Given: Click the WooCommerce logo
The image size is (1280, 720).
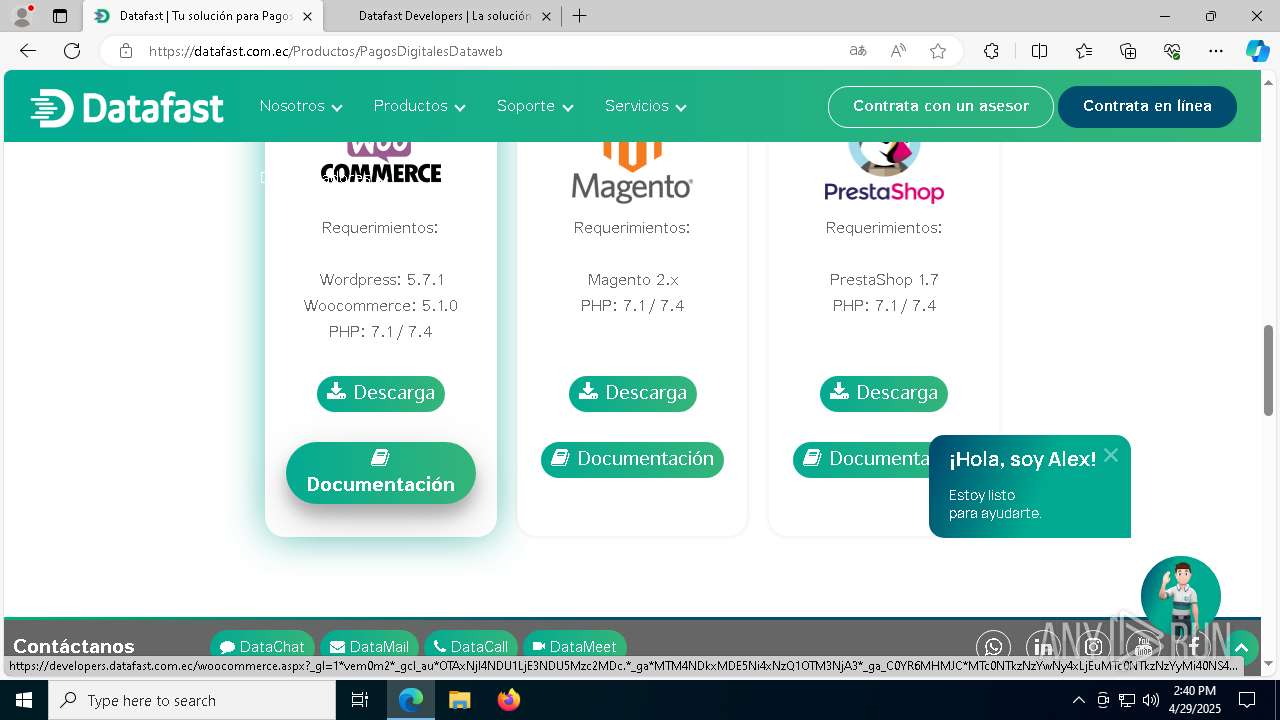Looking at the screenshot, I should click(381, 163).
